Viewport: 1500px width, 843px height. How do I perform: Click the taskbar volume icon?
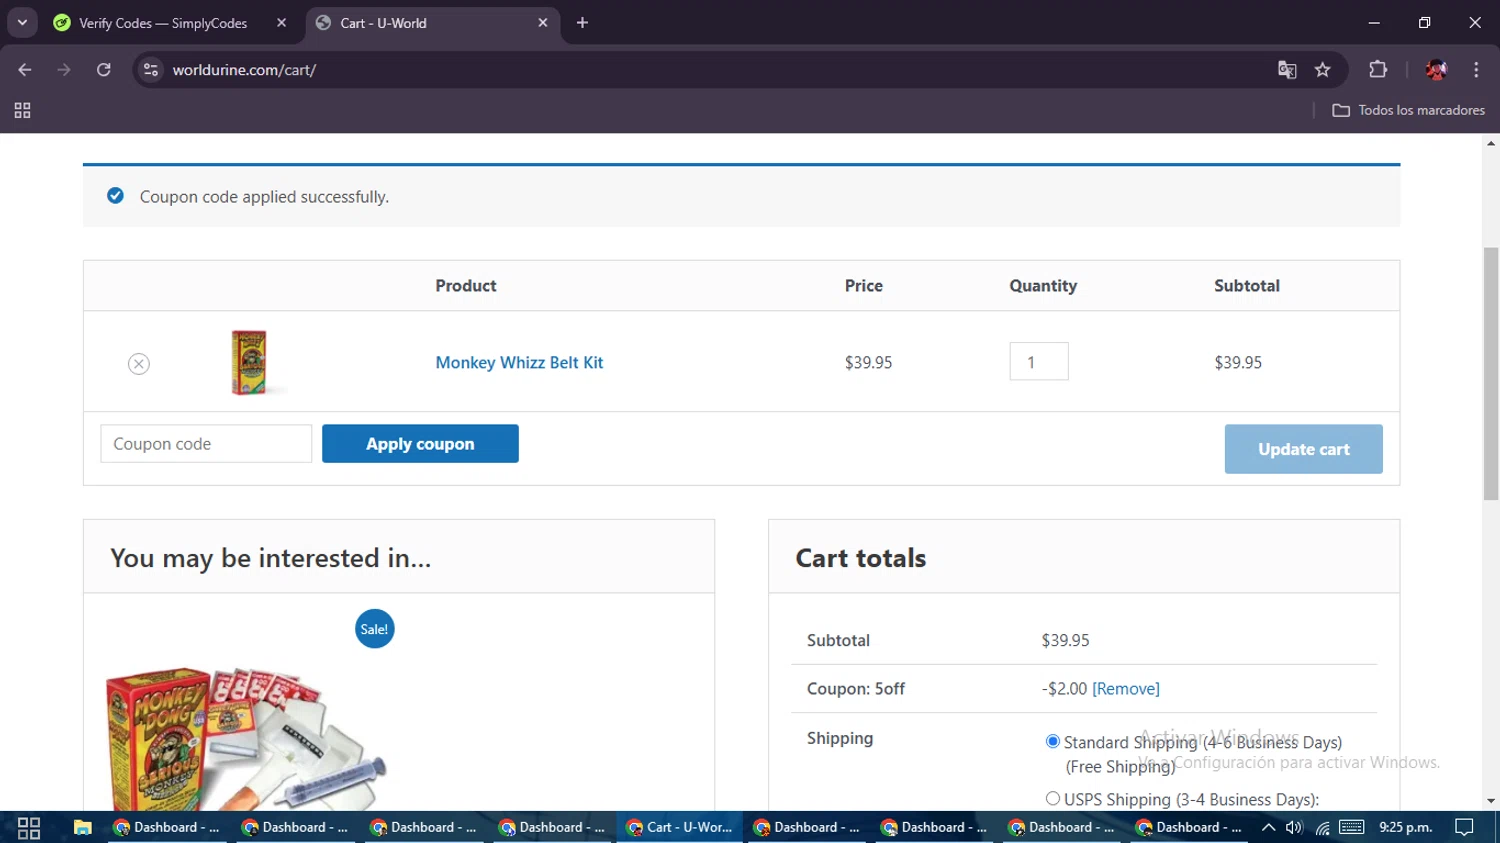[x=1294, y=827]
